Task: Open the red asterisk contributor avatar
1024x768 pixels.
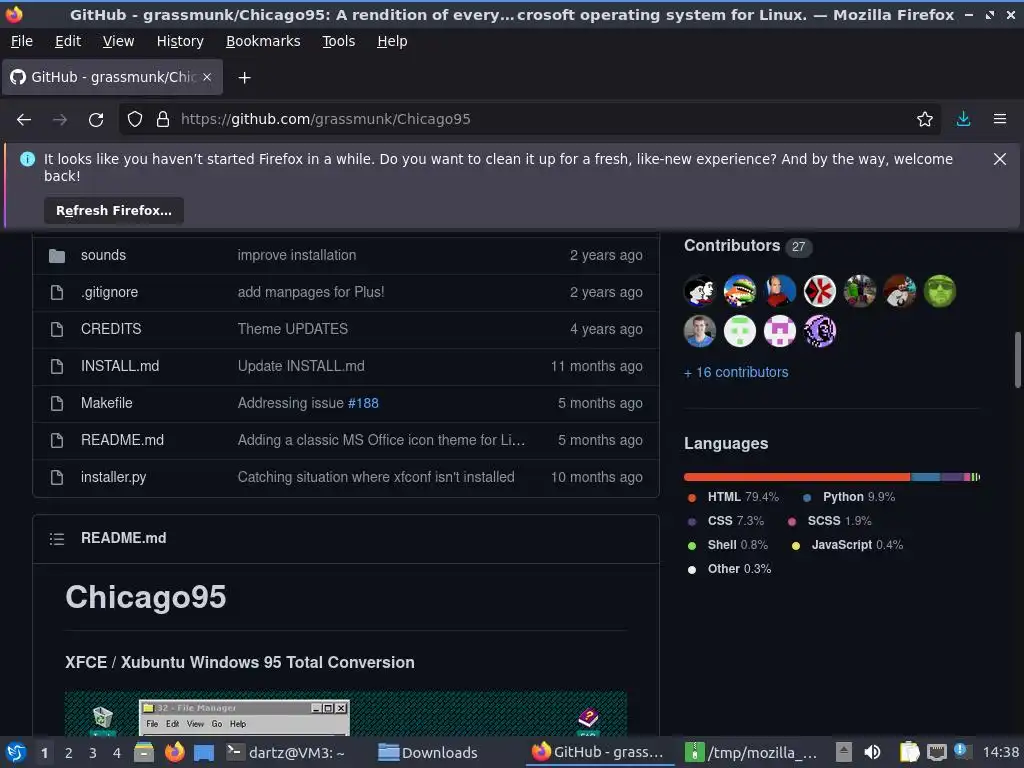Action: point(819,291)
